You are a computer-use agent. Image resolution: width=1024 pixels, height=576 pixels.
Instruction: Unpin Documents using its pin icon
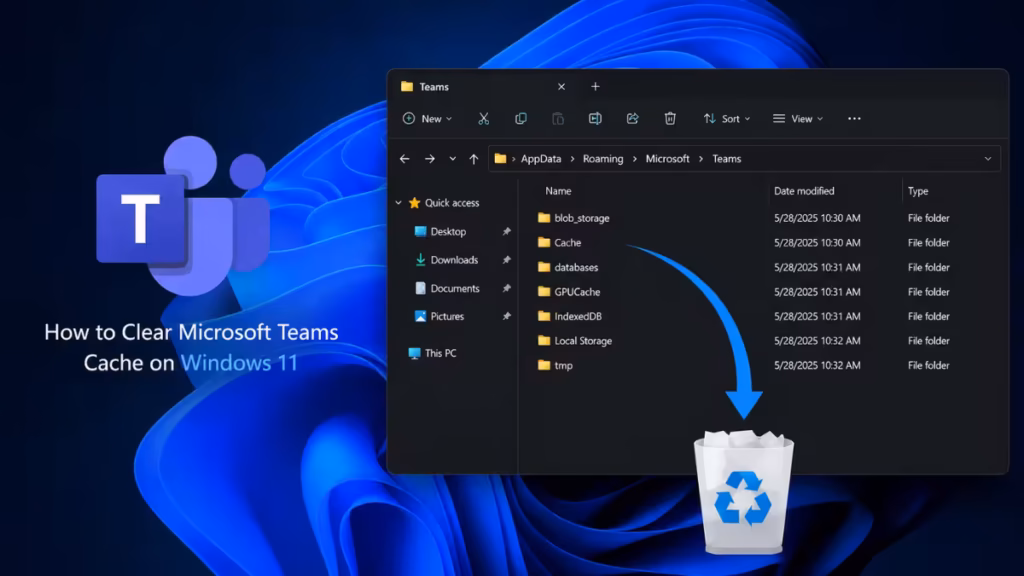[506, 288]
